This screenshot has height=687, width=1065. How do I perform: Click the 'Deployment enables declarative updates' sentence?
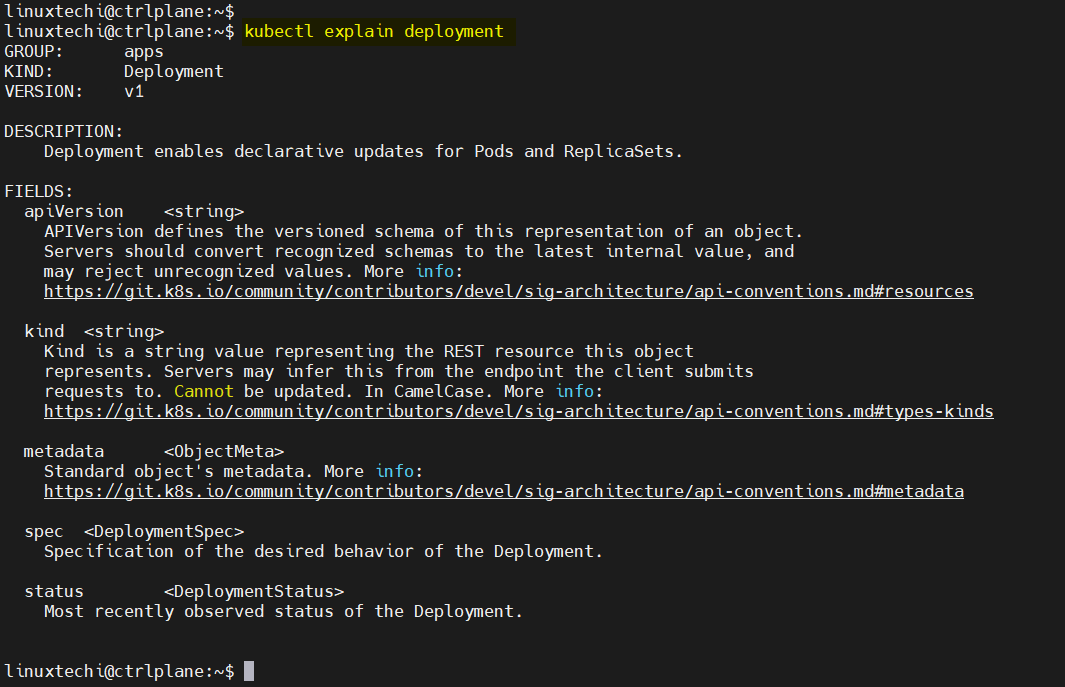pyautogui.click(x=363, y=152)
